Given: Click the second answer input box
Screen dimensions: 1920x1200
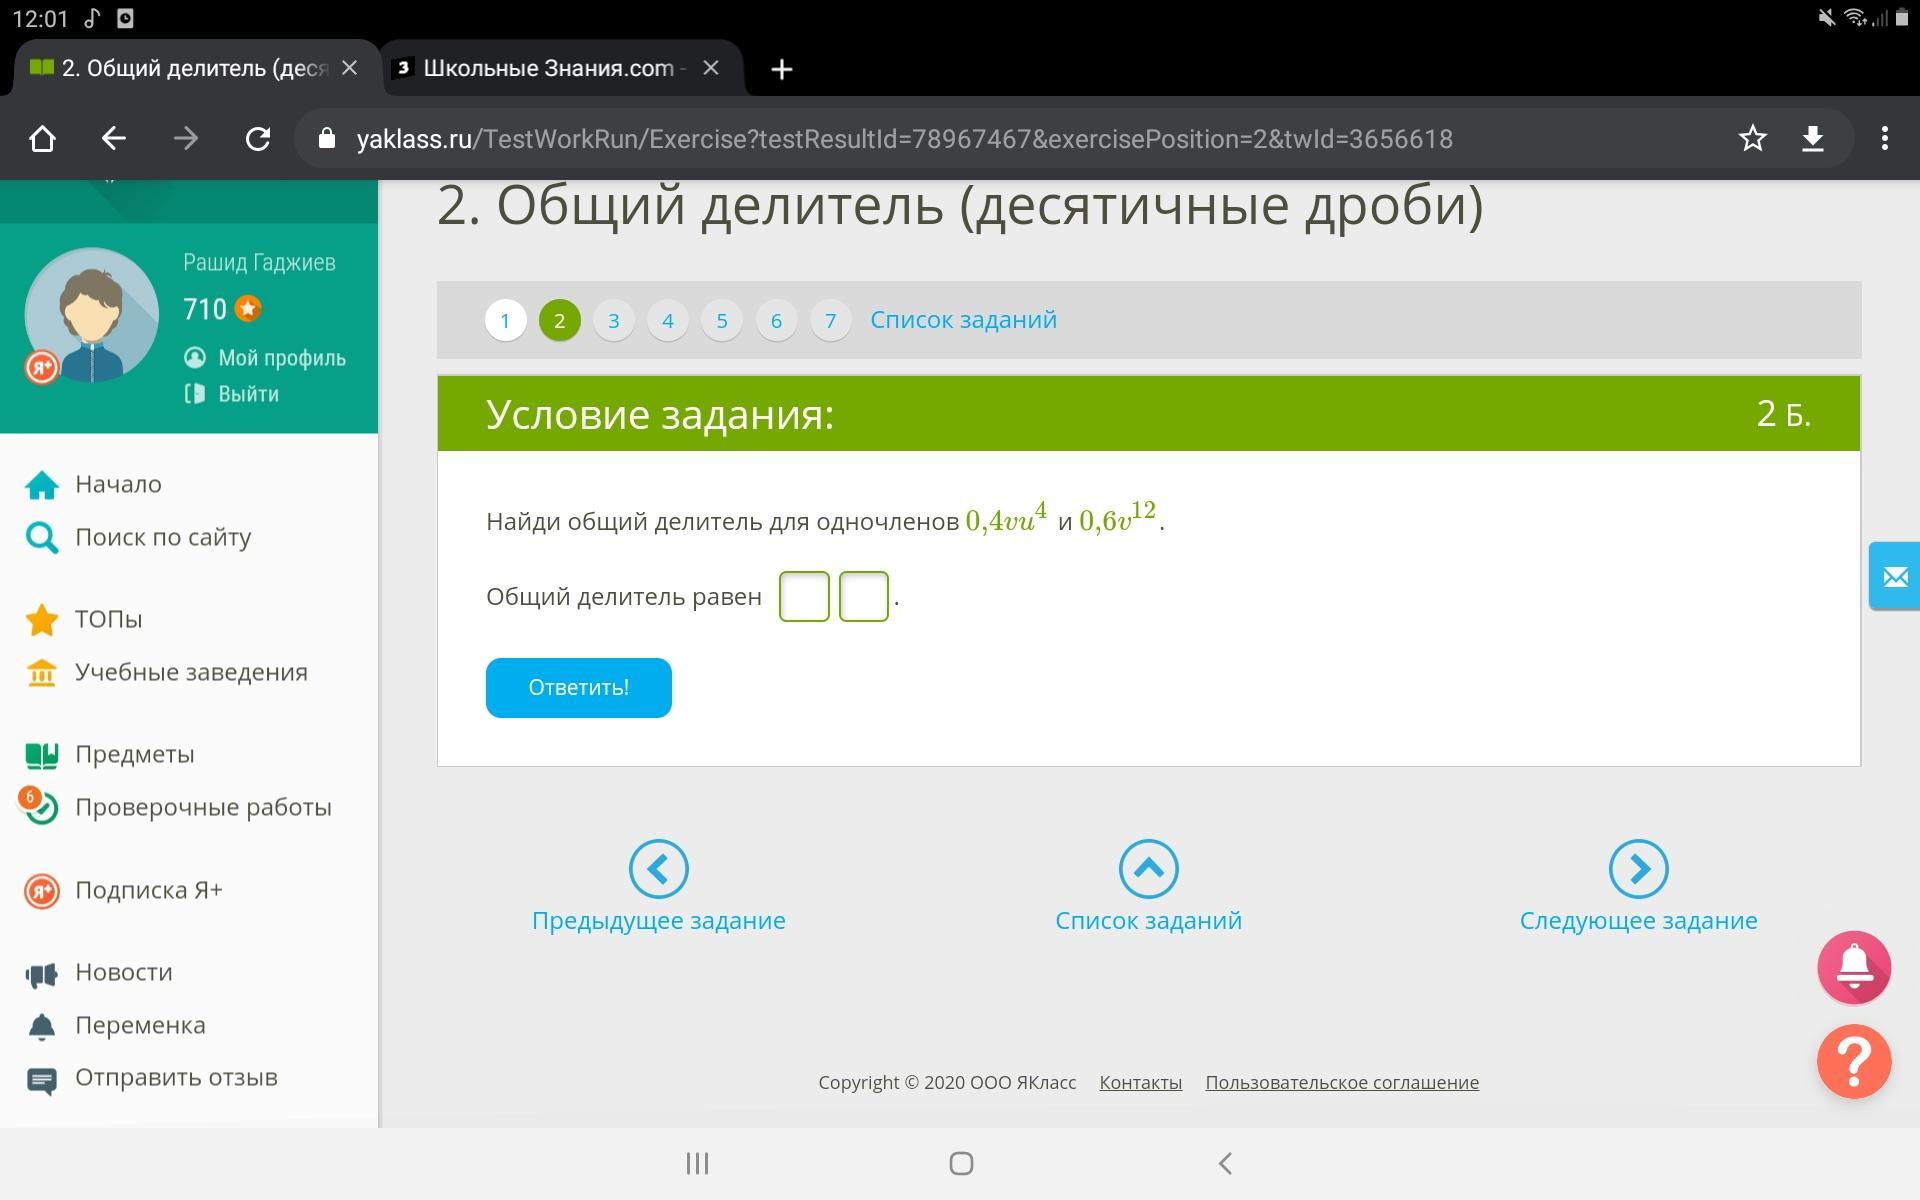Looking at the screenshot, I should click(863, 597).
